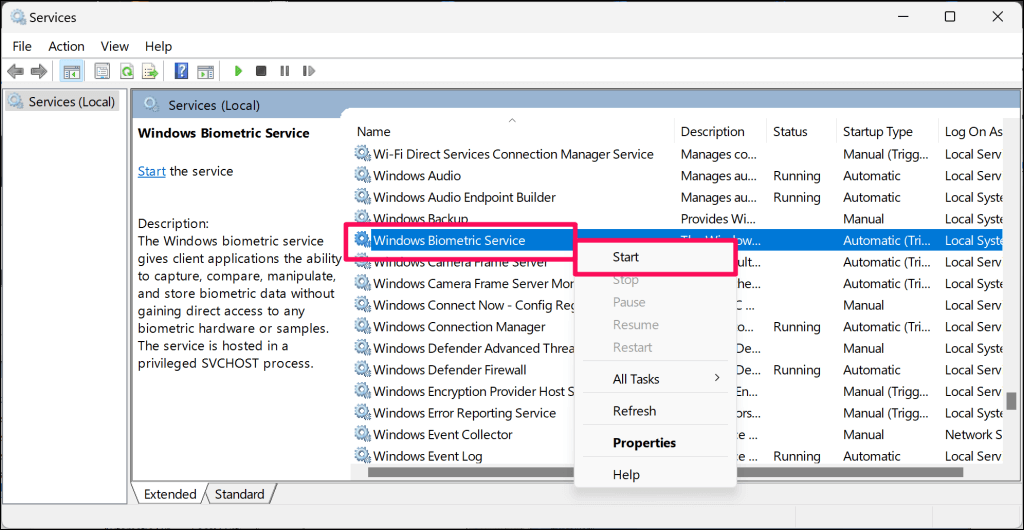Screen dimensions: 1024x530
Task: Click the Export List toolbar icon
Action: 150,71
